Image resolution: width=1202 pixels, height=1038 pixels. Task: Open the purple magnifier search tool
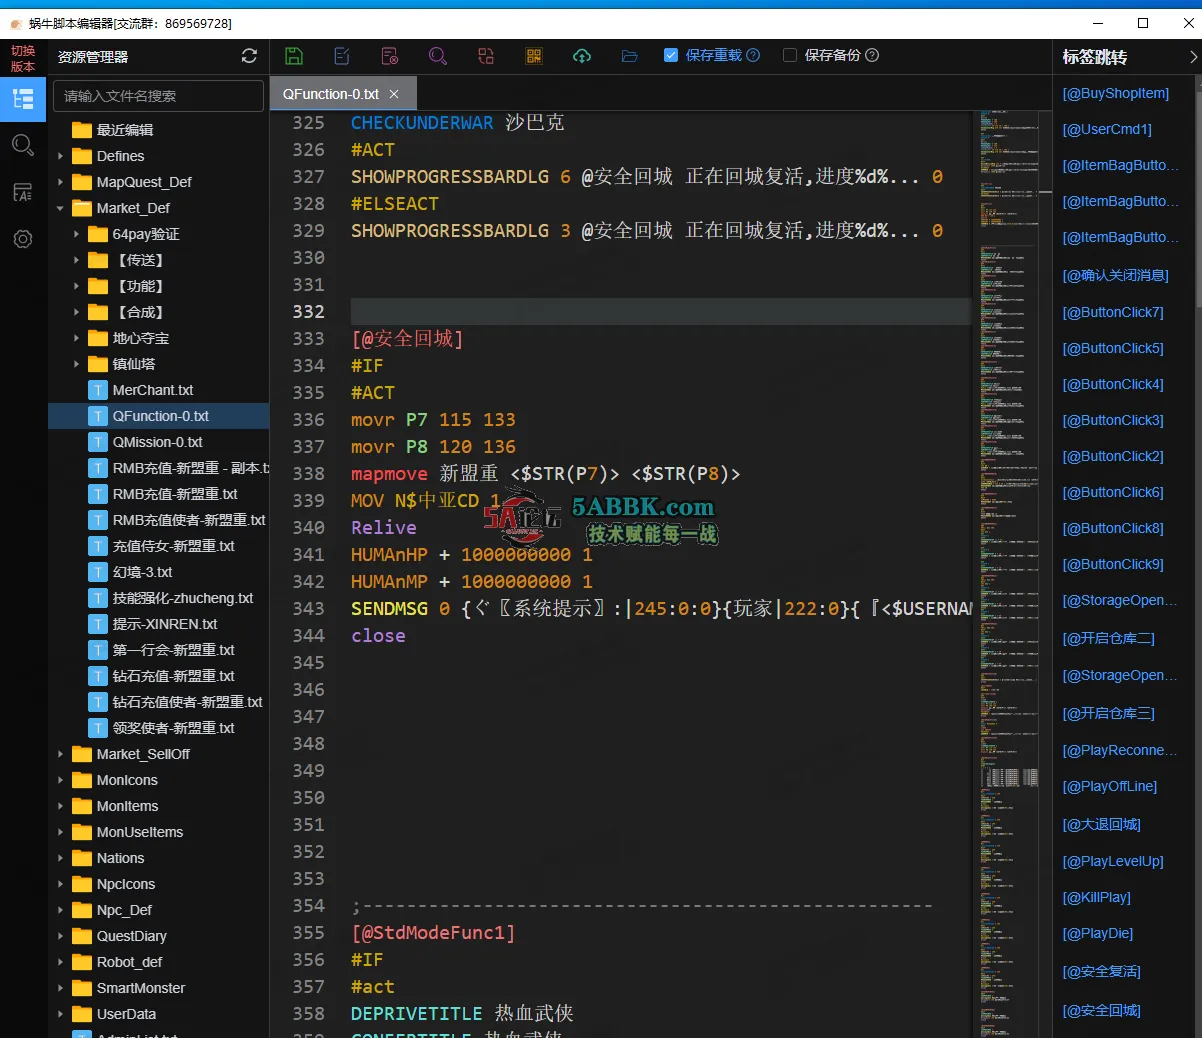pos(438,56)
